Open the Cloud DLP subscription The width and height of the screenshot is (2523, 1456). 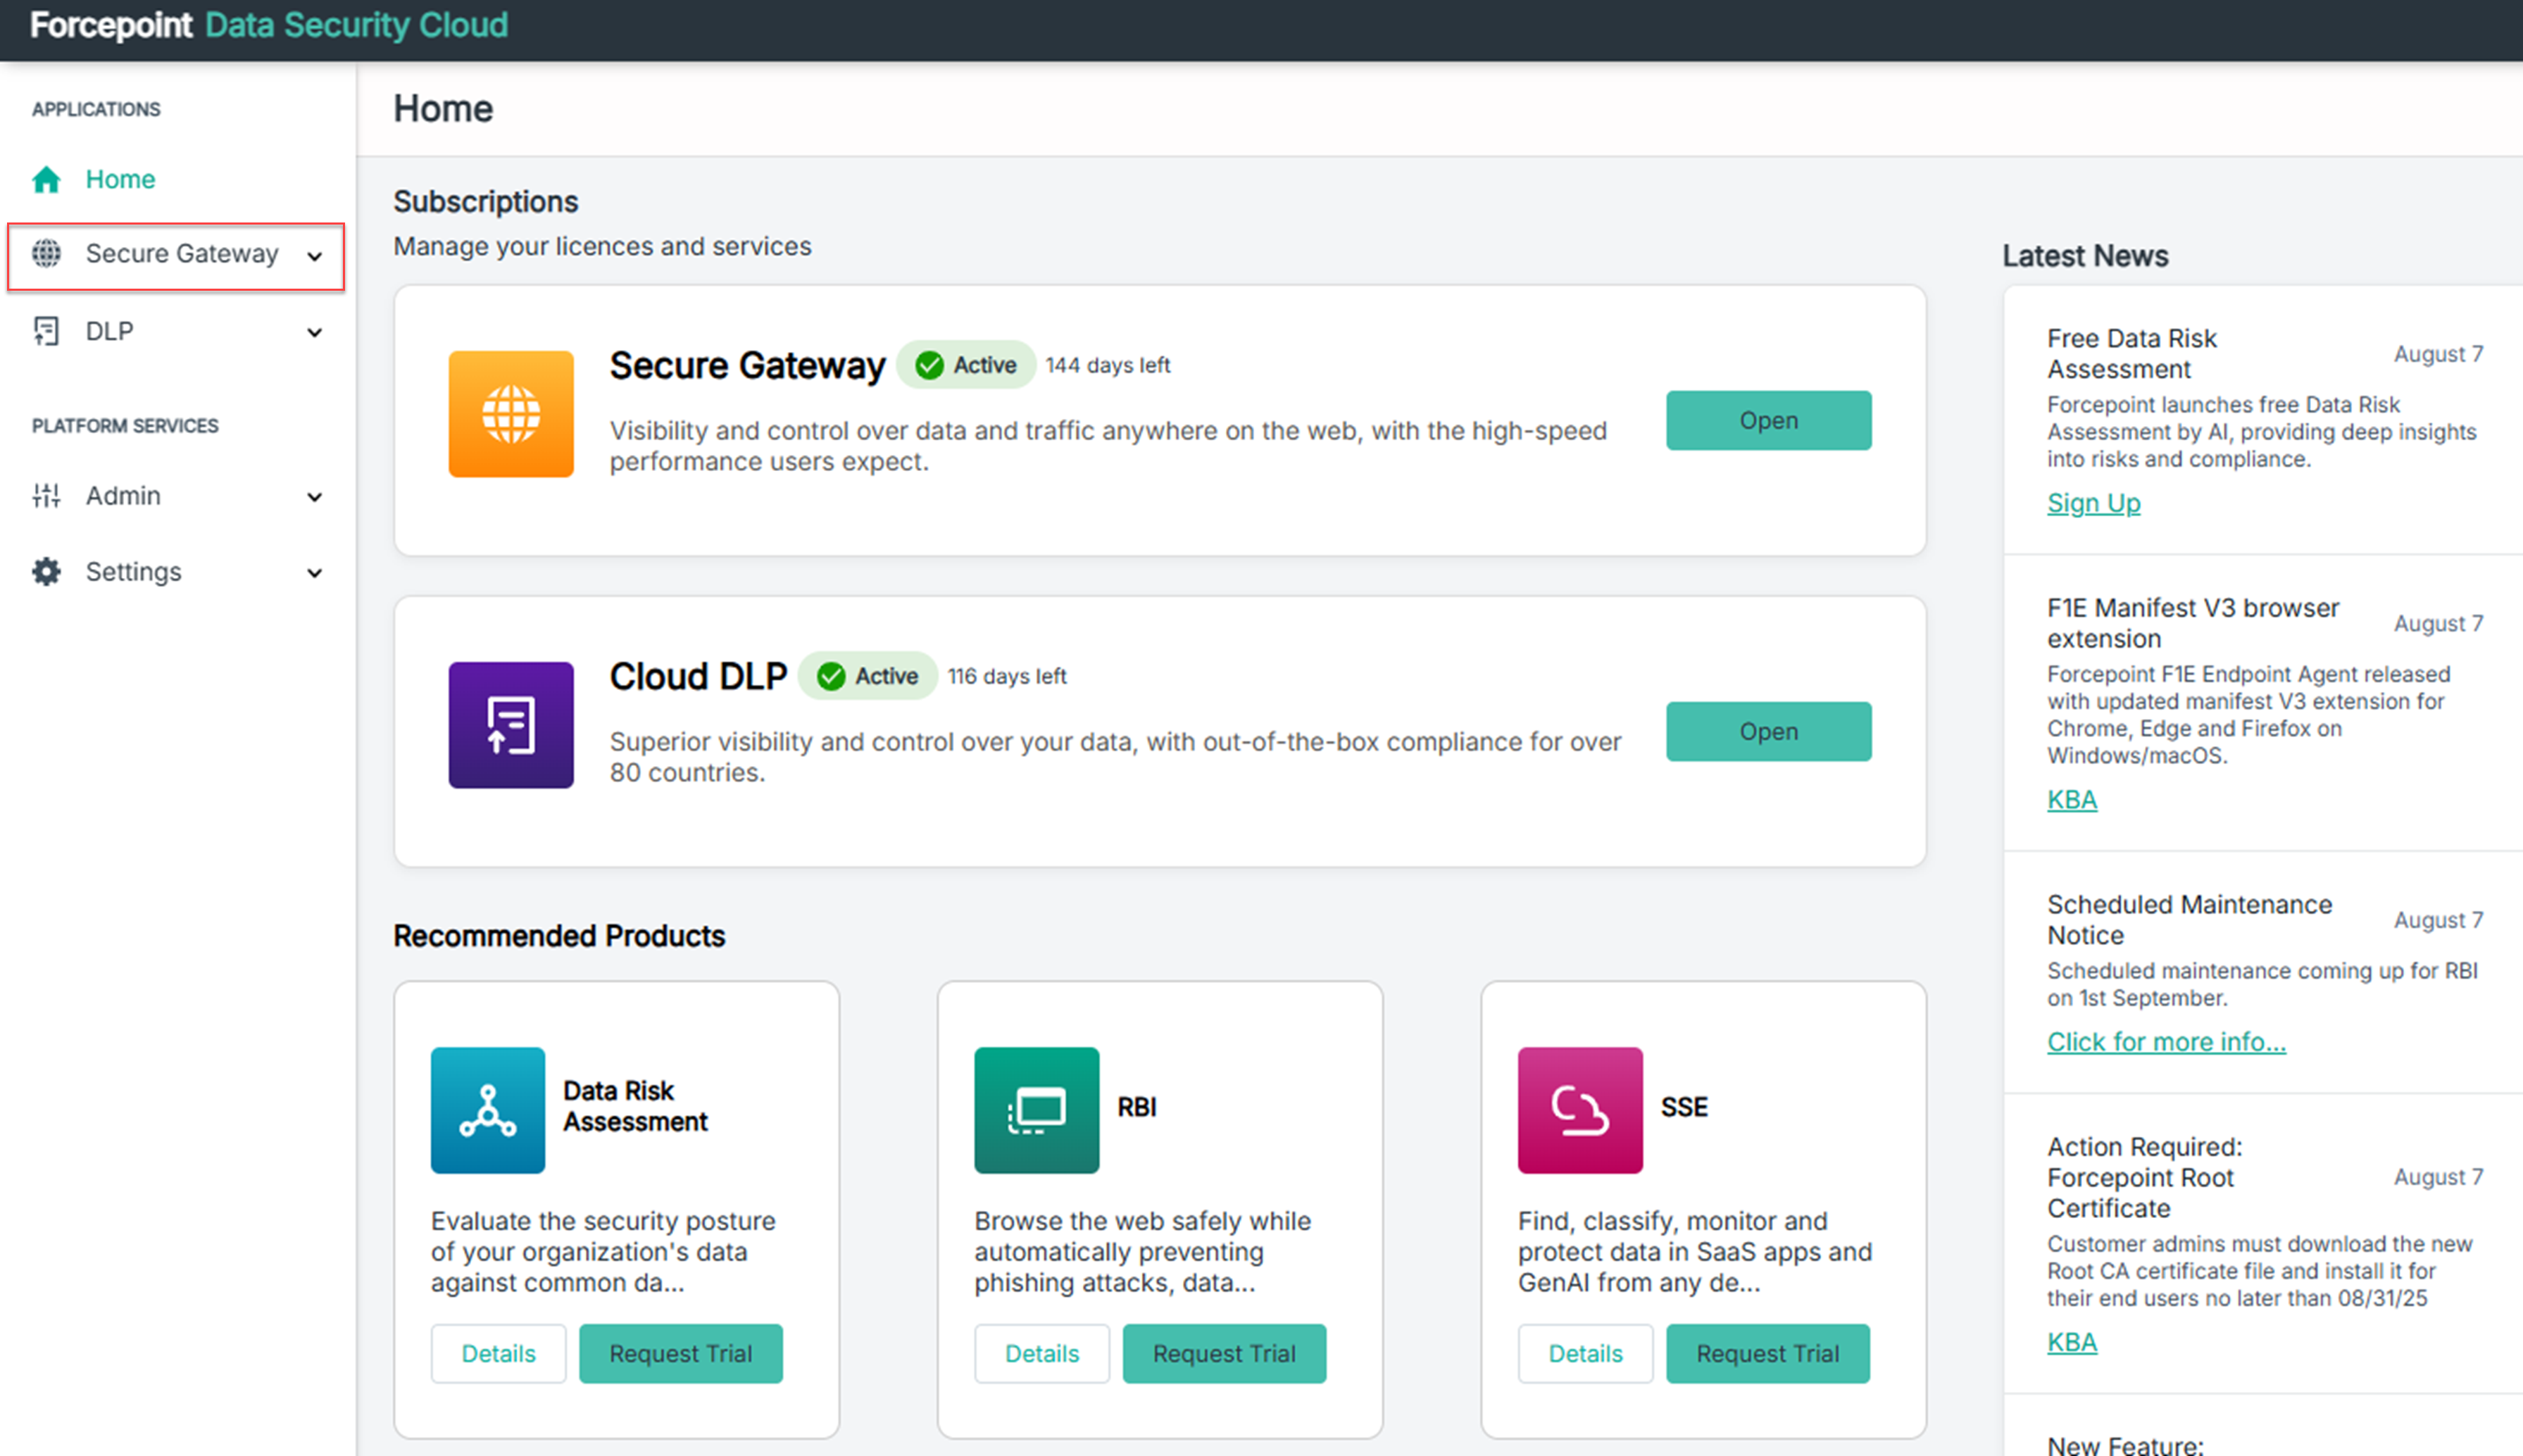1767,731
